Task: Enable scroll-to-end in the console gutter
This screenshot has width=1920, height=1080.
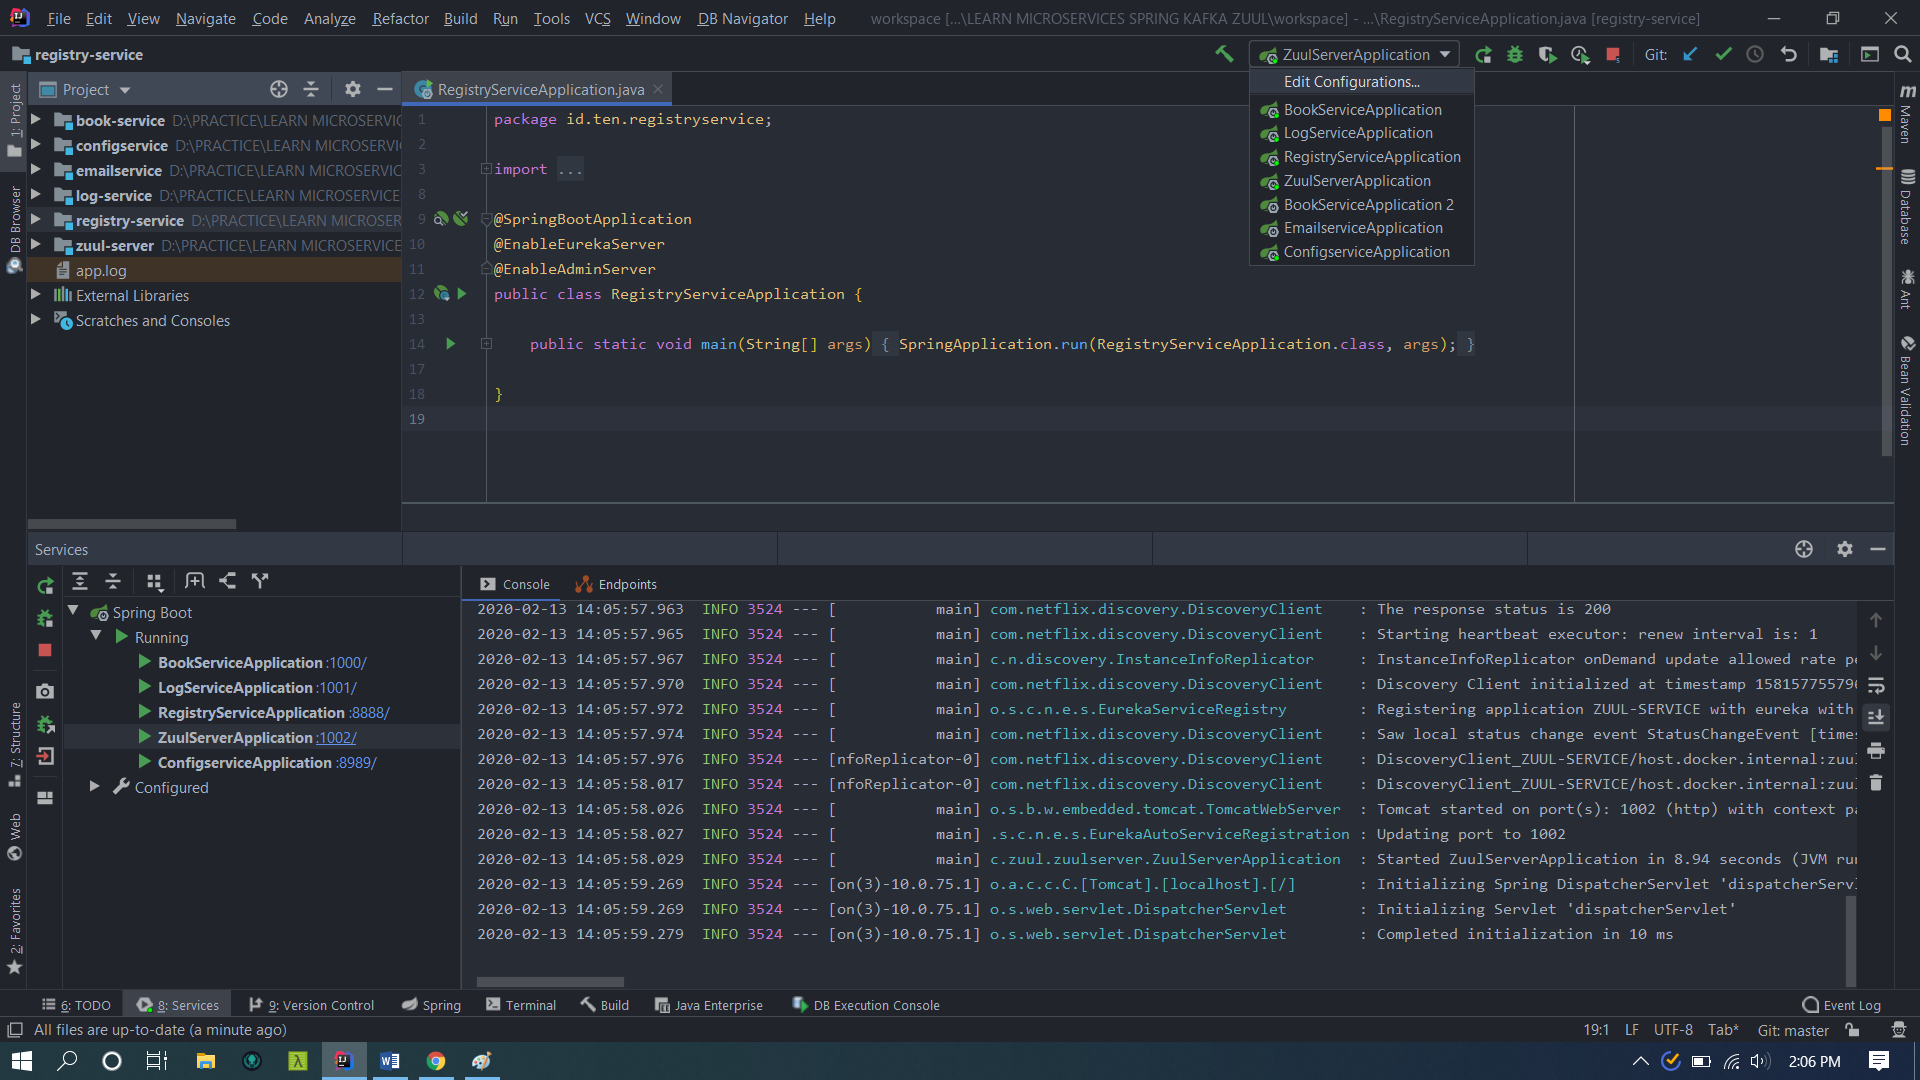Action: click(1877, 718)
